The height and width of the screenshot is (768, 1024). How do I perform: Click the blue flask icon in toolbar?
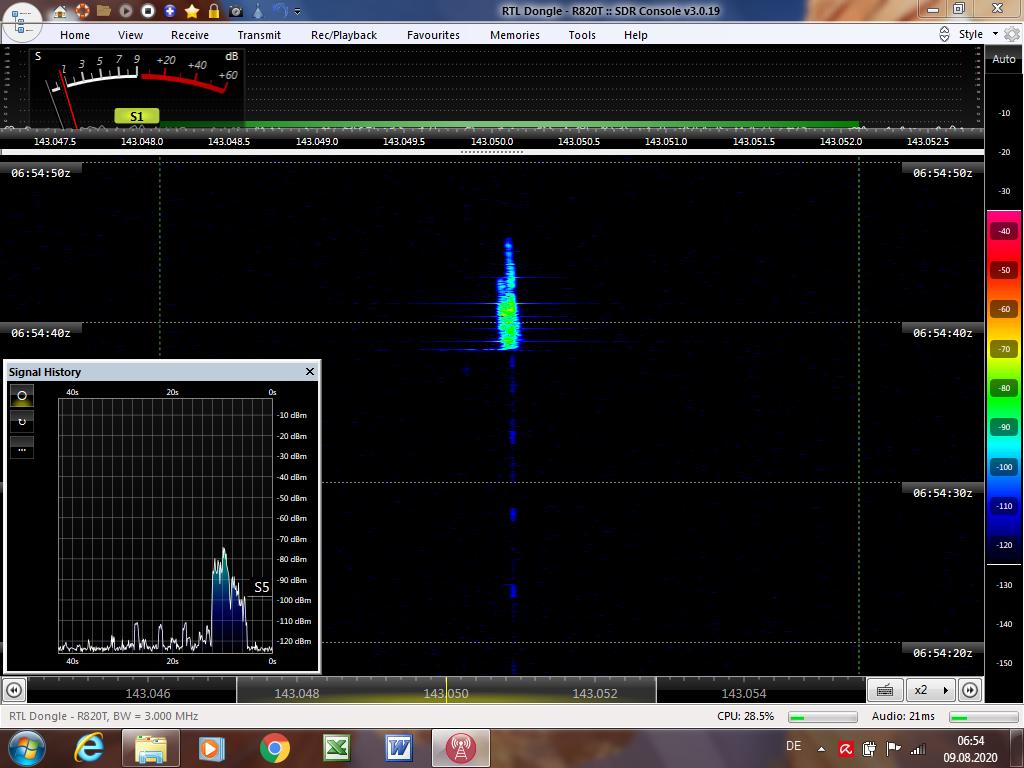click(258, 11)
